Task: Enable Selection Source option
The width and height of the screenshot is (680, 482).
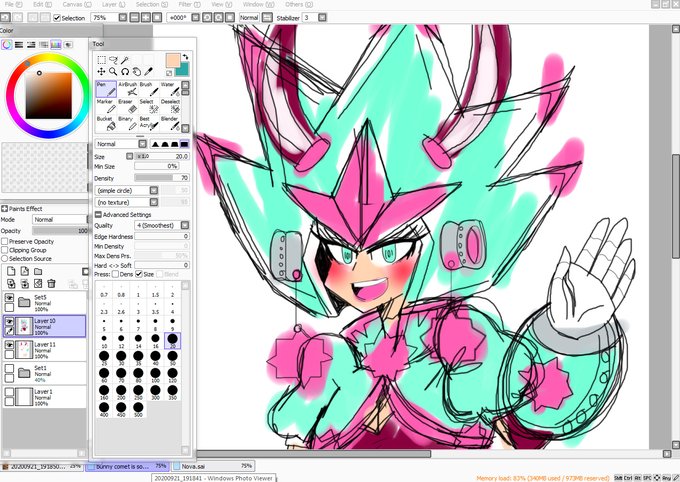Action: [x=5, y=259]
